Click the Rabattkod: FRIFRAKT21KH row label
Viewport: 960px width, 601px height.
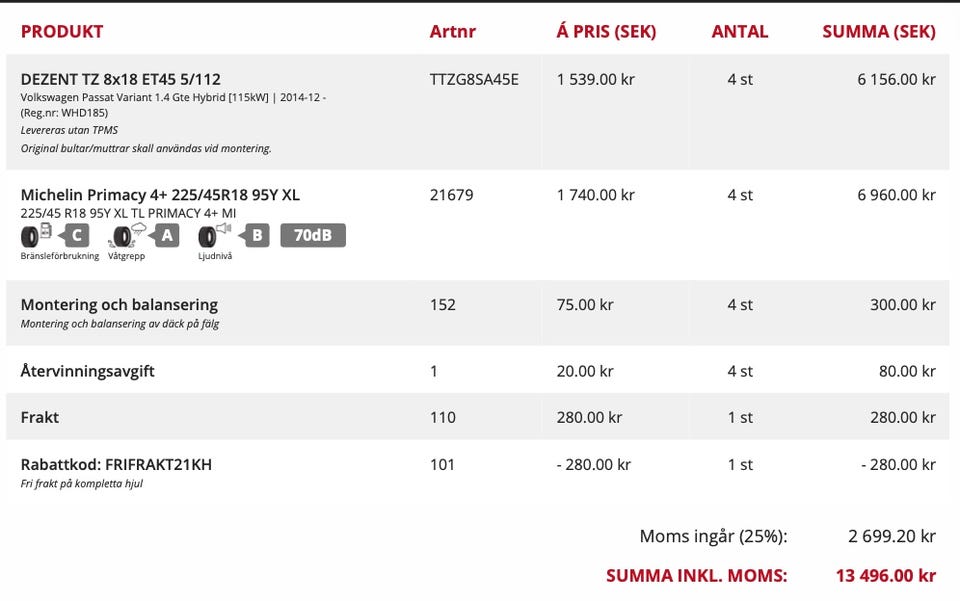click(116, 464)
